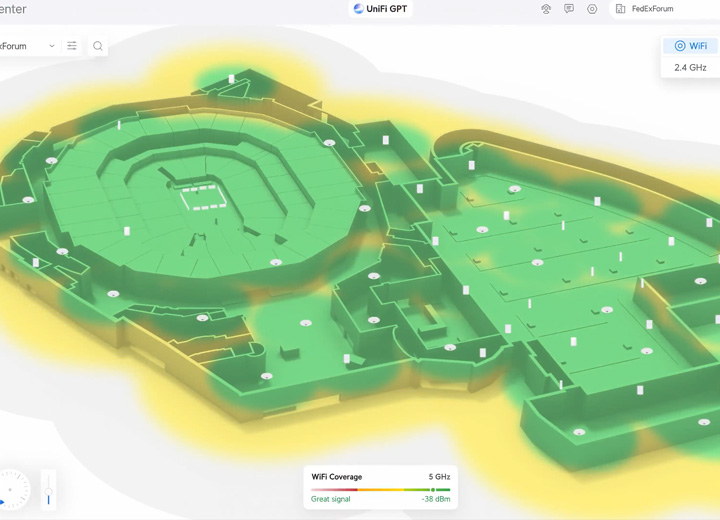The height and width of the screenshot is (520, 720).
Task: Click the WiFi Coverage signal gradient bar
Action: point(380,489)
